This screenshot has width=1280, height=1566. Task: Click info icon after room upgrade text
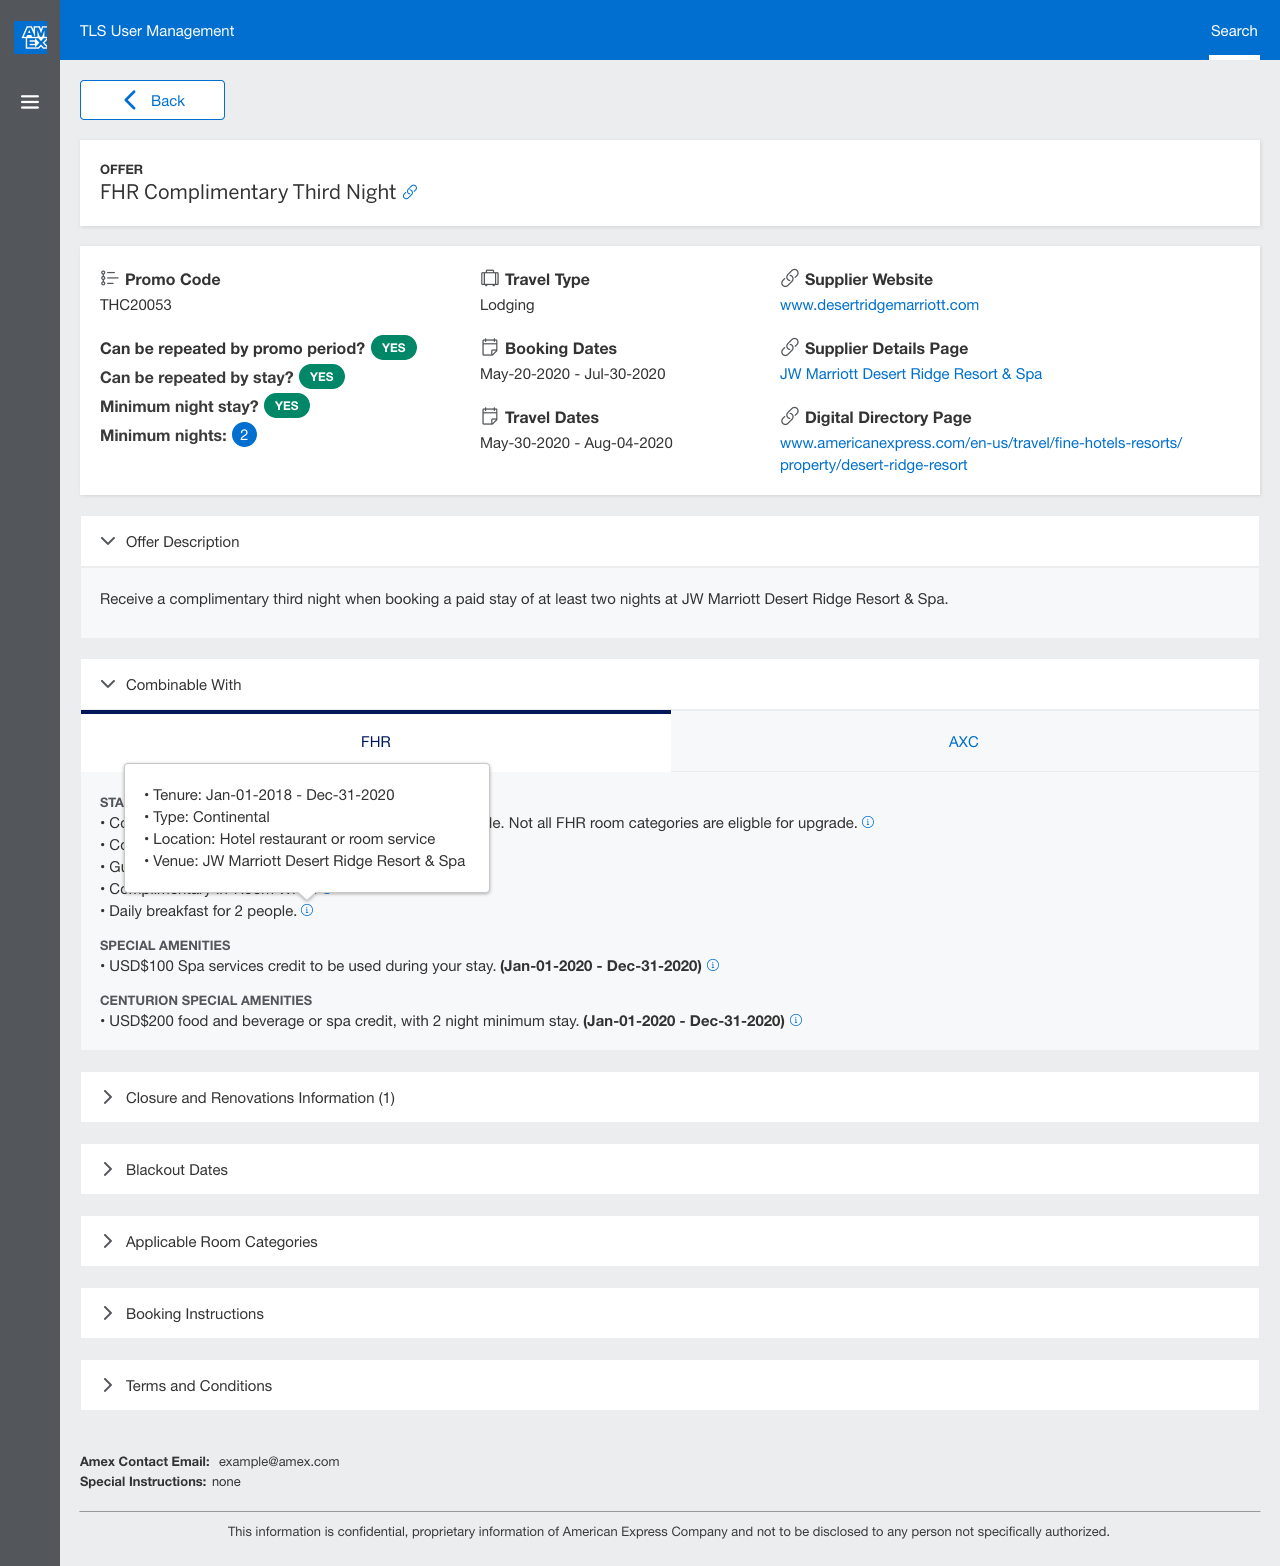[868, 822]
